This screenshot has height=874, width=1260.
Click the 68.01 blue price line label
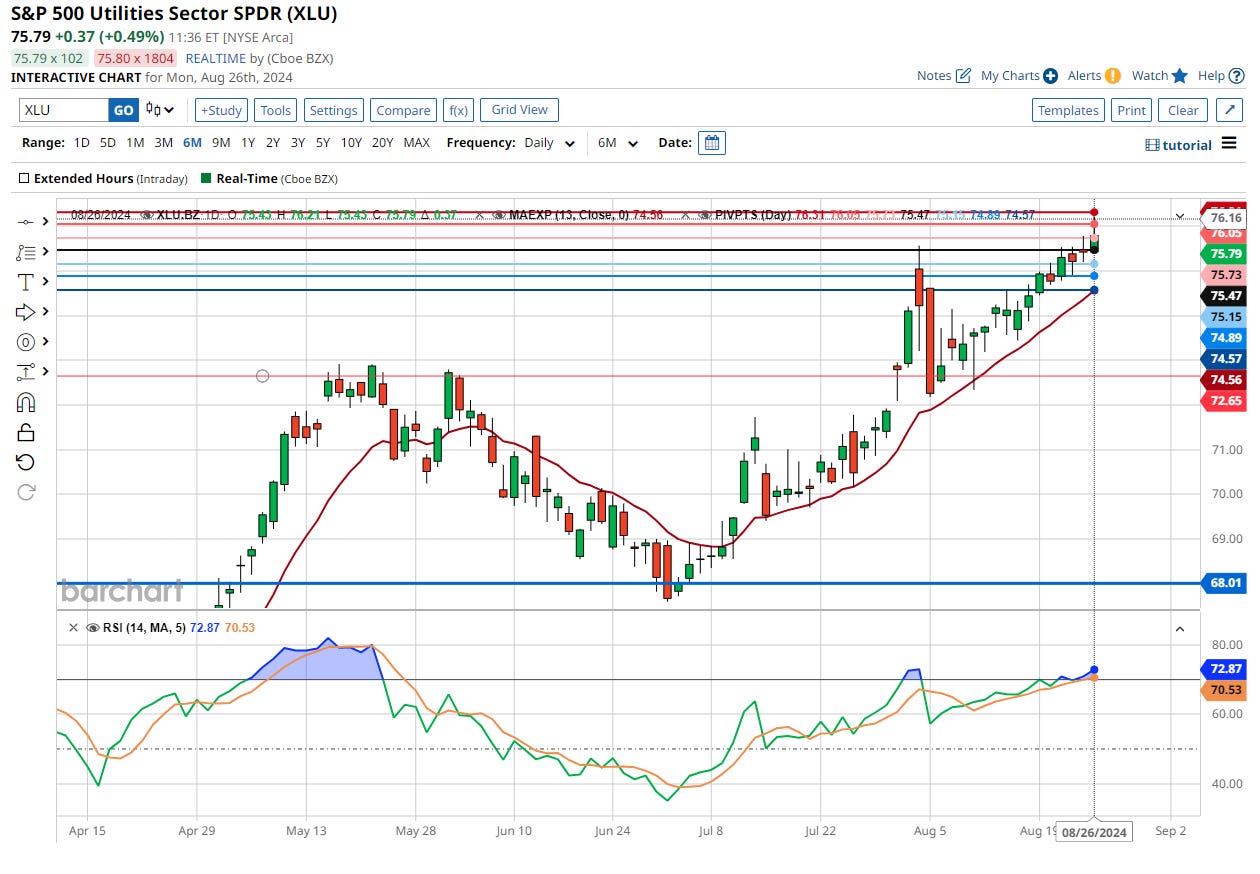coord(1224,582)
